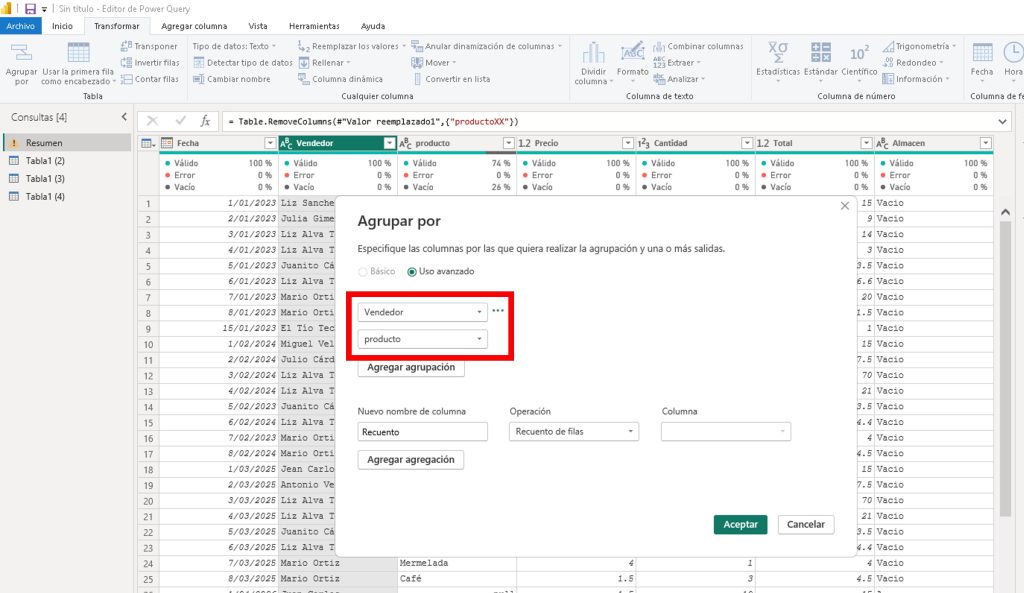Screen dimensions: 1024x593
Task: Open the producto grouping dropdown
Action: click(x=422, y=339)
